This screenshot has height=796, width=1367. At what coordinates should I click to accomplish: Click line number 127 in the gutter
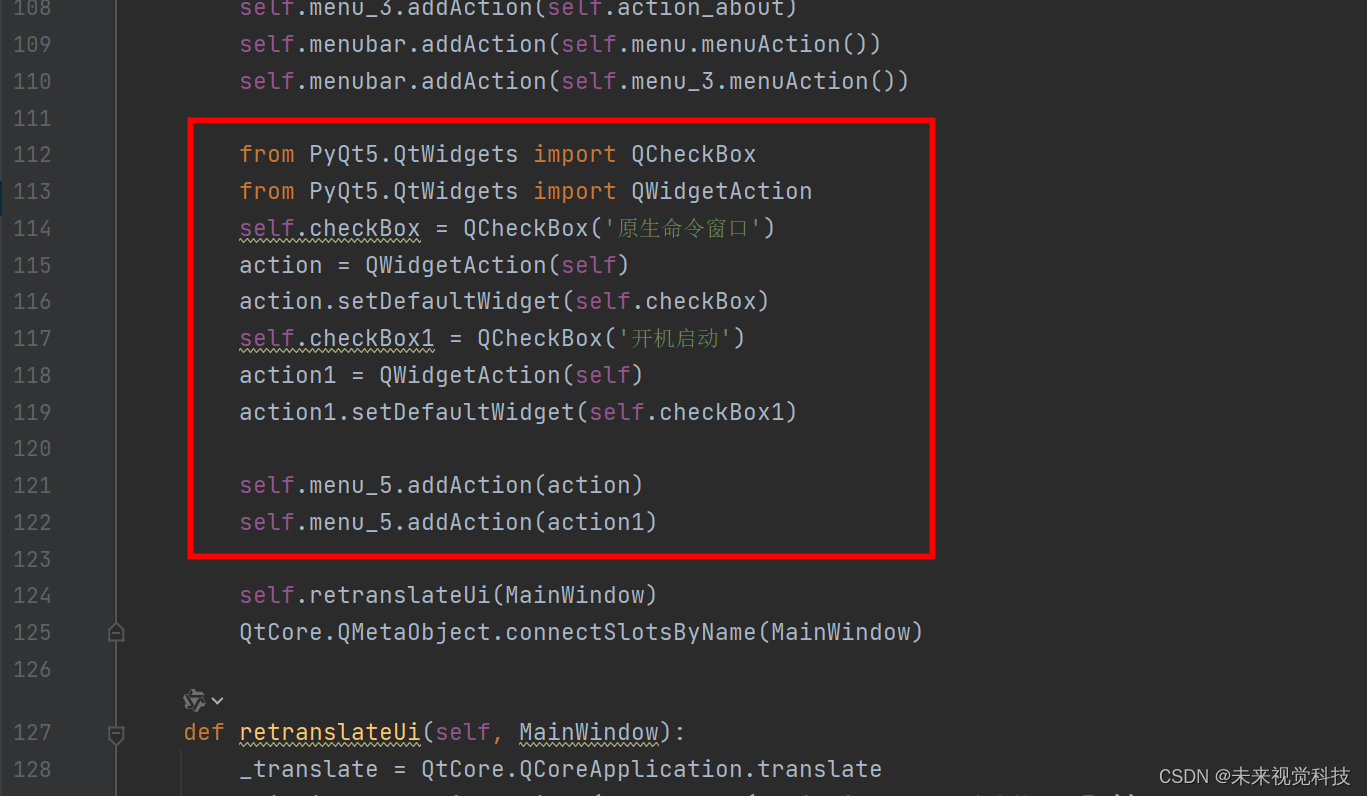(32, 733)
